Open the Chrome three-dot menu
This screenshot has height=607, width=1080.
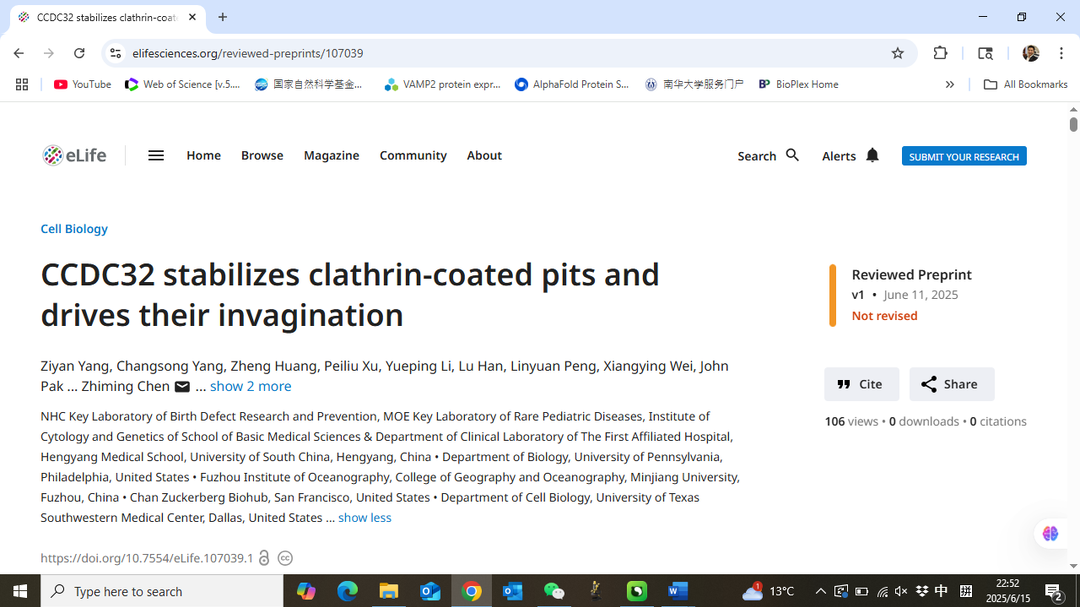point(1061,53)
